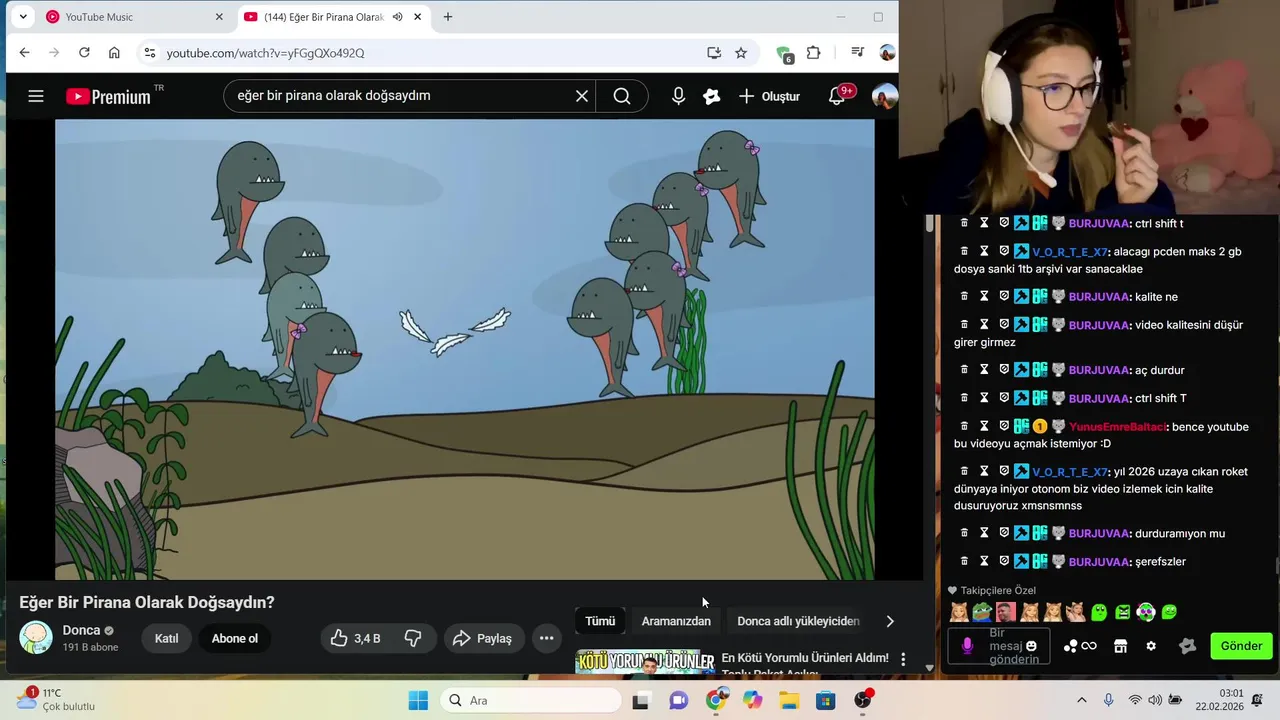View site information icon in address bar
Image resolution: width=1280 pixels, height=720 pixels.
pyautogui.click(x=149, y=53)
